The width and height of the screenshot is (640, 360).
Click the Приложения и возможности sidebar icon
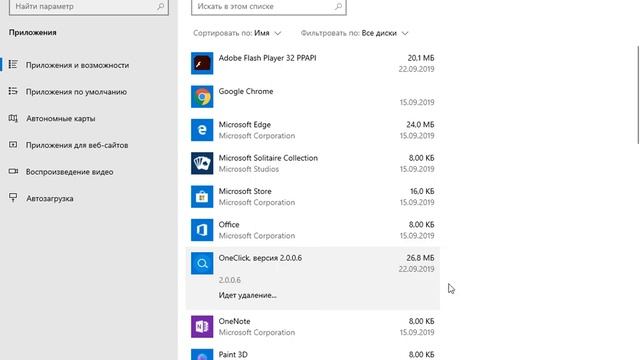coord(13,65)
